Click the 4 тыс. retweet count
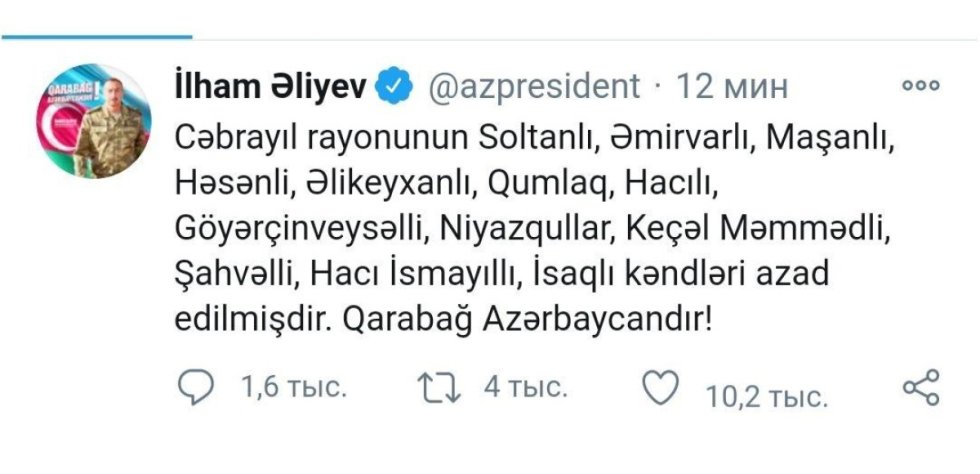The height and width of the screenshot is (474, 980). pyautogui.click(x=527, y=388)
